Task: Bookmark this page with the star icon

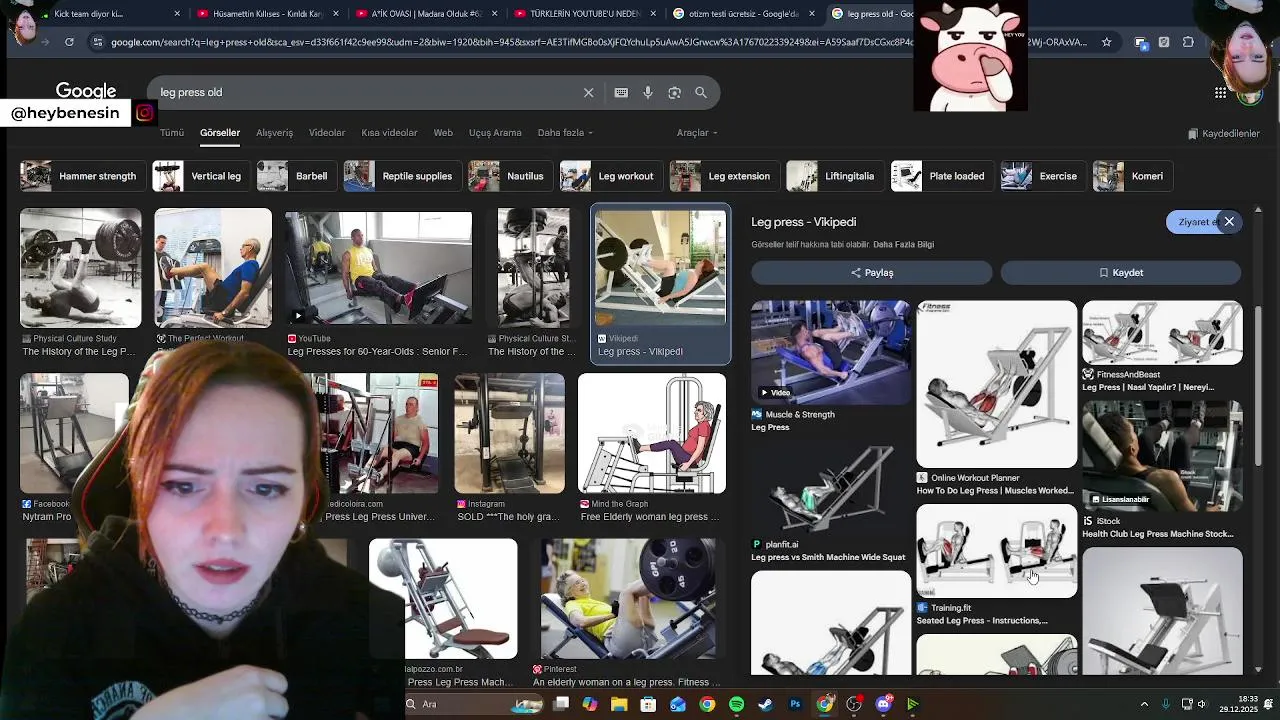Action: coord(1106,42)
